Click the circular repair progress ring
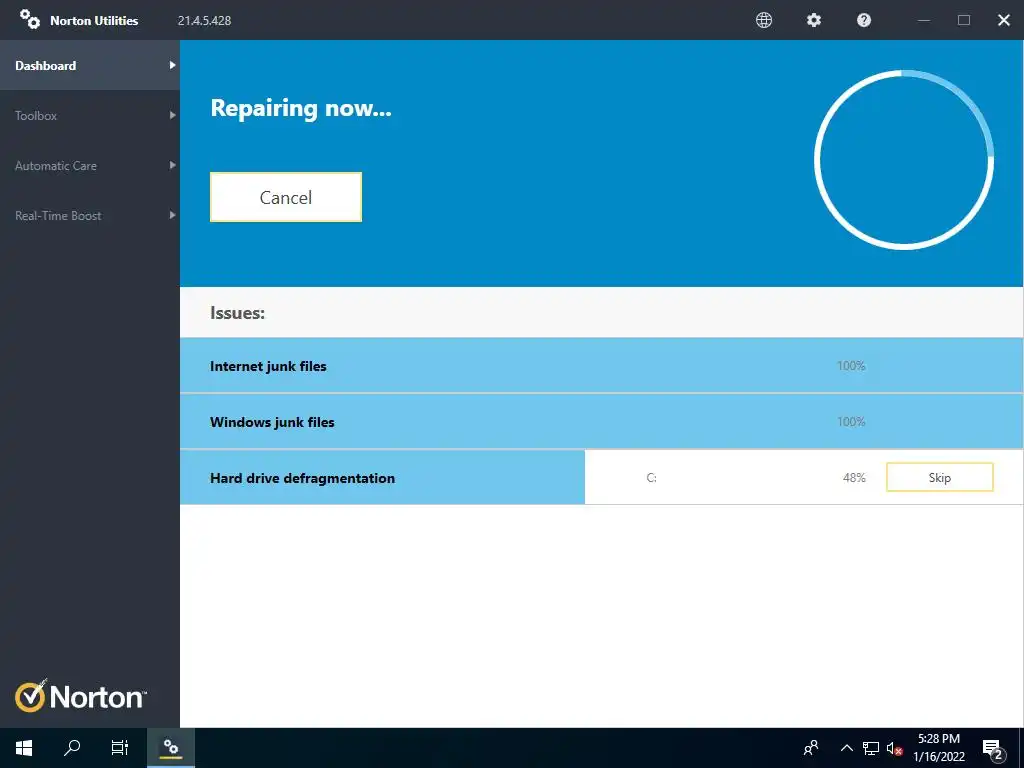 [x=904, y=160]
